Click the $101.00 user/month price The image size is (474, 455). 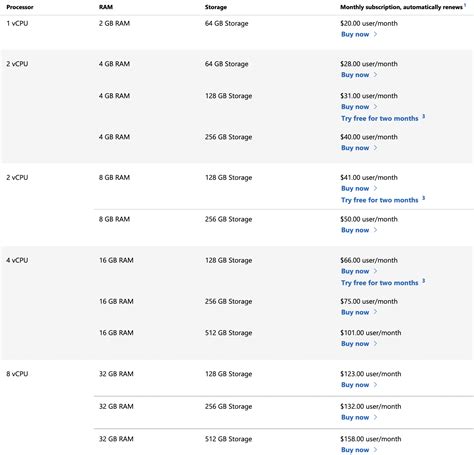[371, 332]
